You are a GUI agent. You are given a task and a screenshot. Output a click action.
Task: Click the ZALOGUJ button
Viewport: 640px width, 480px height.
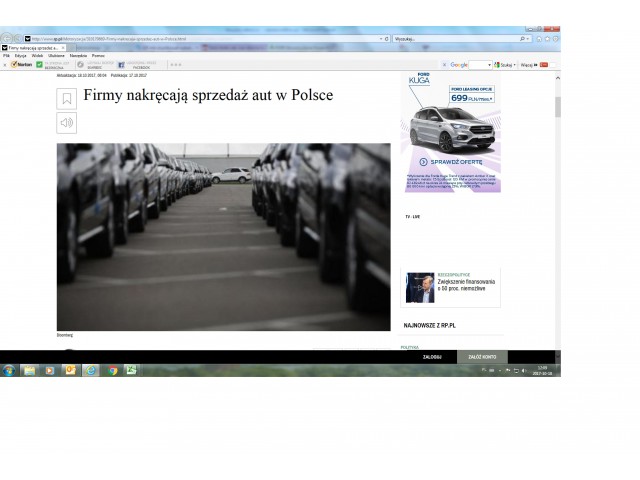coord(432,356)
